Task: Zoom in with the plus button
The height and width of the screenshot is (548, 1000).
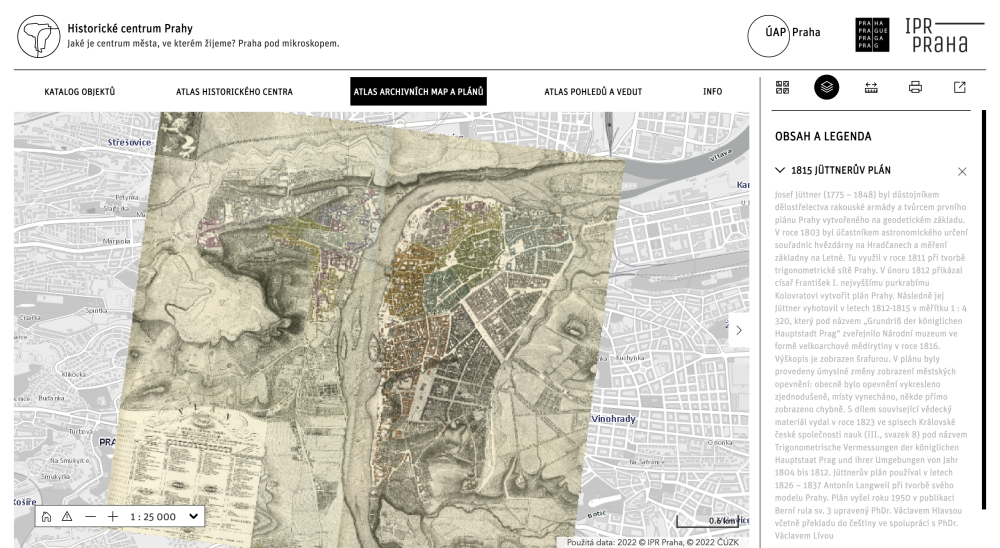Action: pyautogui.click(x=112, y=517)
